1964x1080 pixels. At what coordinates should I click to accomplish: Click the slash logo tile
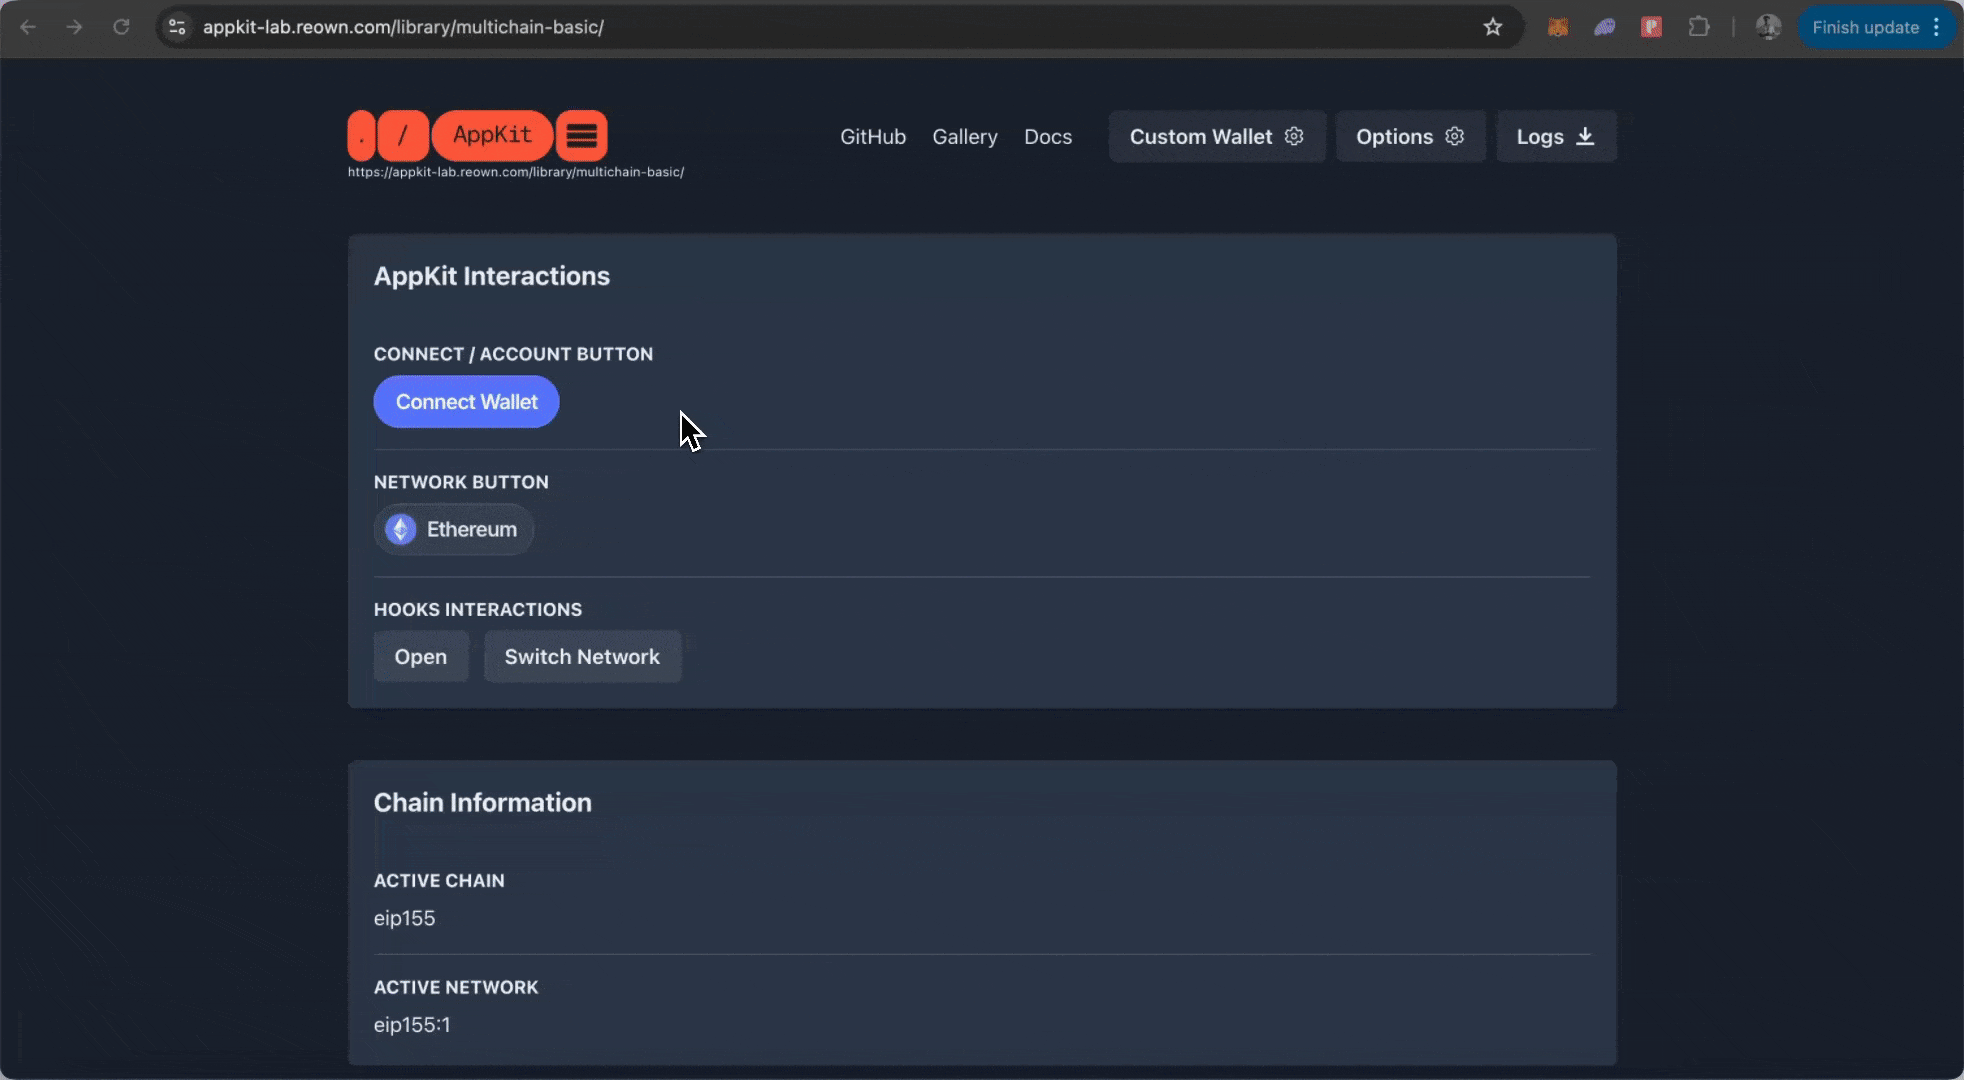(x=403, y=135)
